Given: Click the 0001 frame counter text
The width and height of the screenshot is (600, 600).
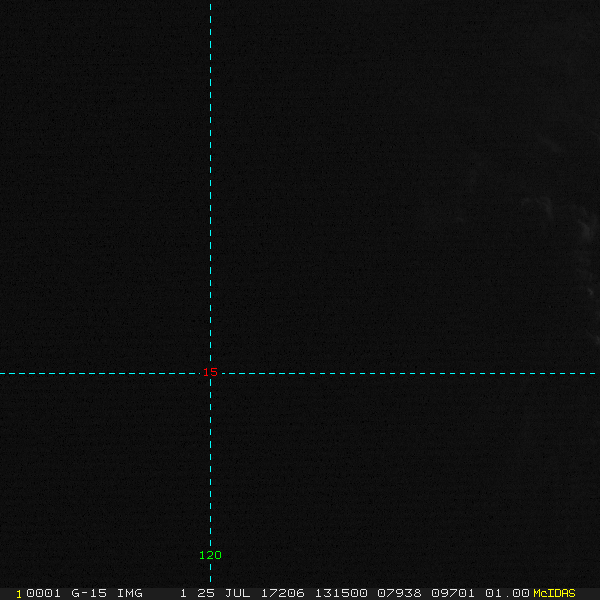Looking at the screenshot, I should pyautogui.click(x=43, y=593).
